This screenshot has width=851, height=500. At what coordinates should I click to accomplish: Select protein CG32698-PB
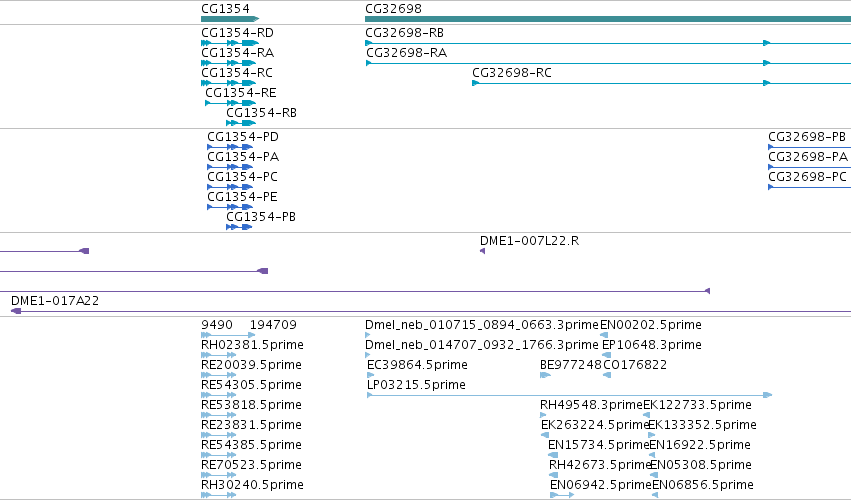(x=807, y=137)
